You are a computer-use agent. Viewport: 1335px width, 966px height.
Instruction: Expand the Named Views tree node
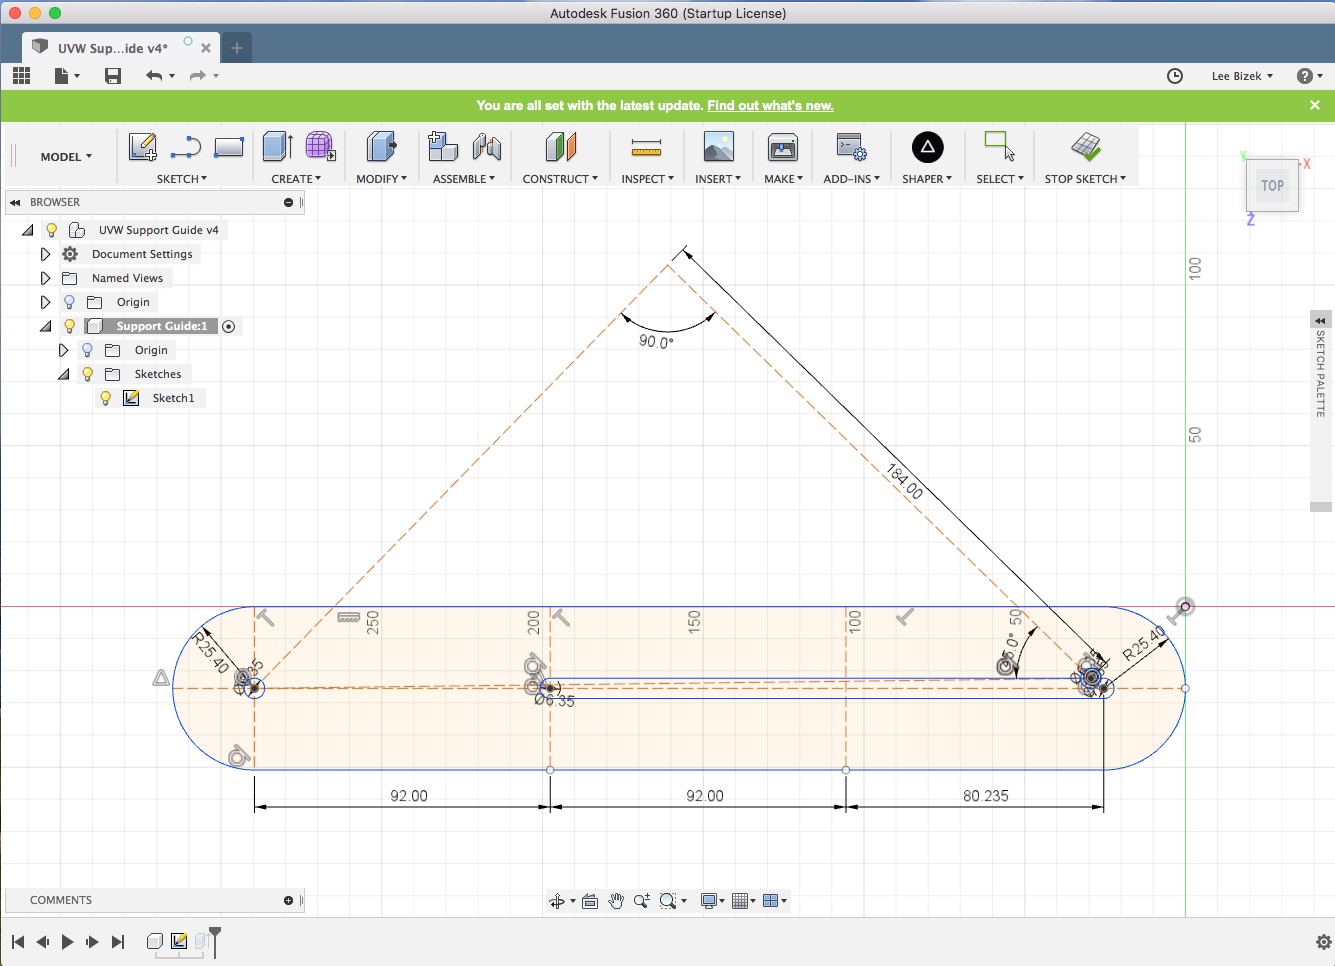(x=45, y=278)
